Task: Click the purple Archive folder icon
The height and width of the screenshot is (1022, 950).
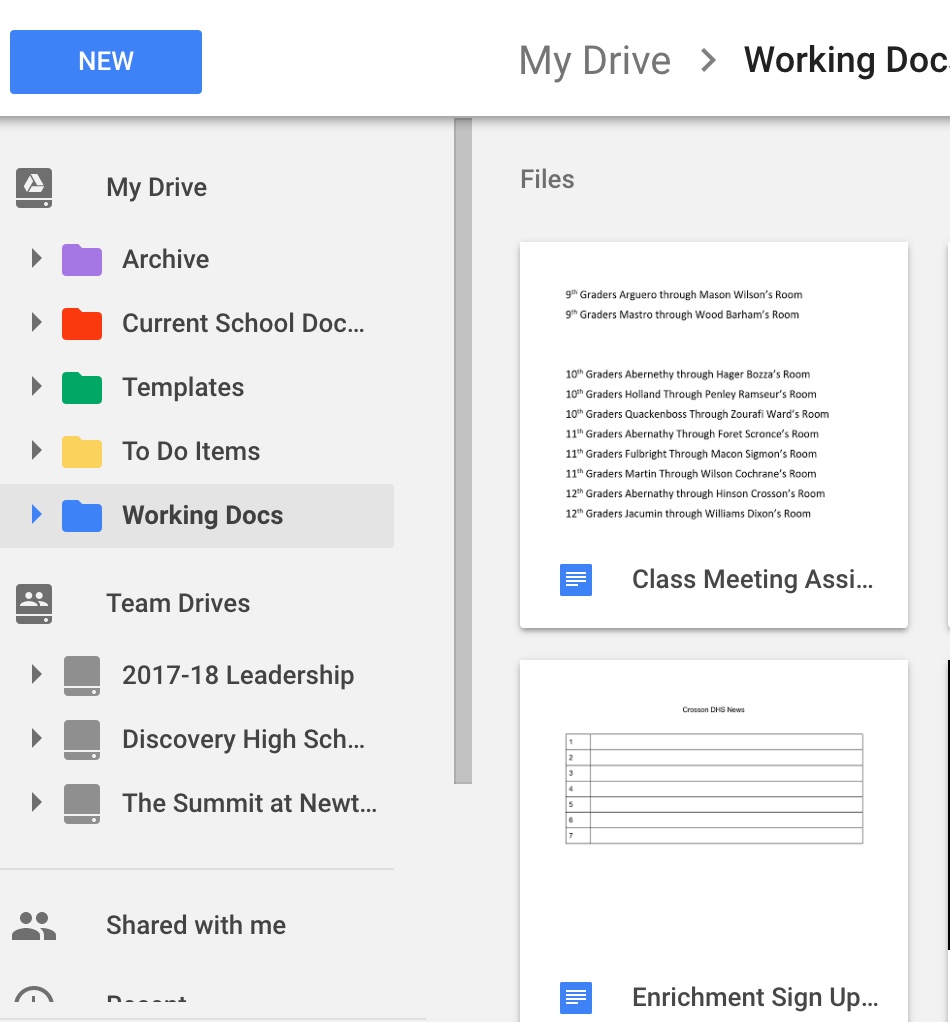Action: [x=82, y=260]
